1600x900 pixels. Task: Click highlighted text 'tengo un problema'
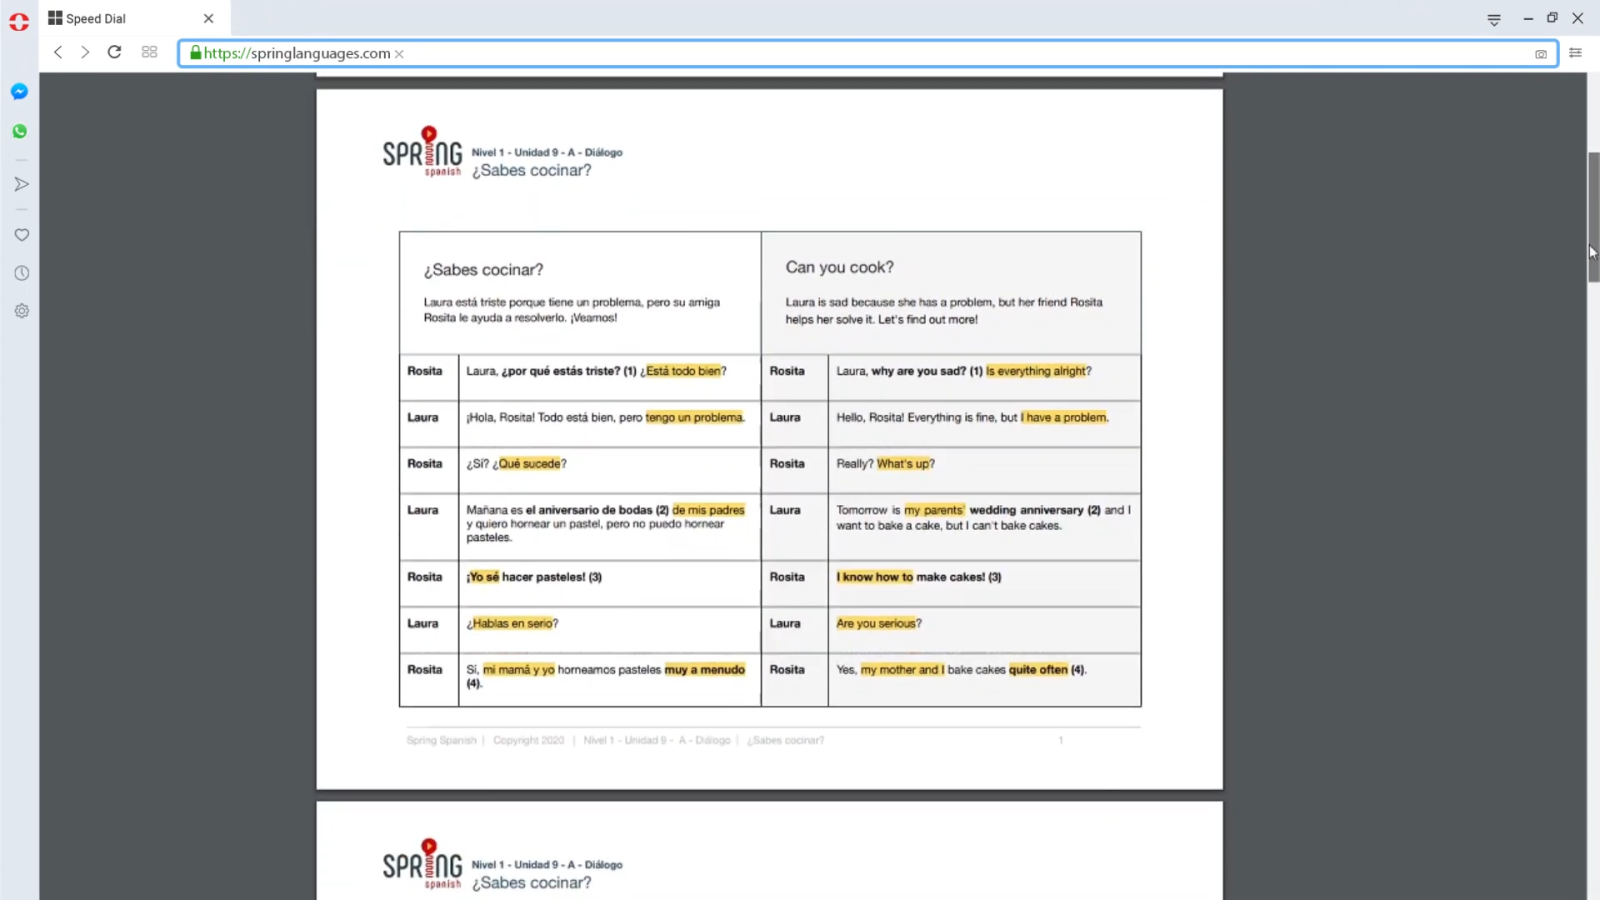695,417
